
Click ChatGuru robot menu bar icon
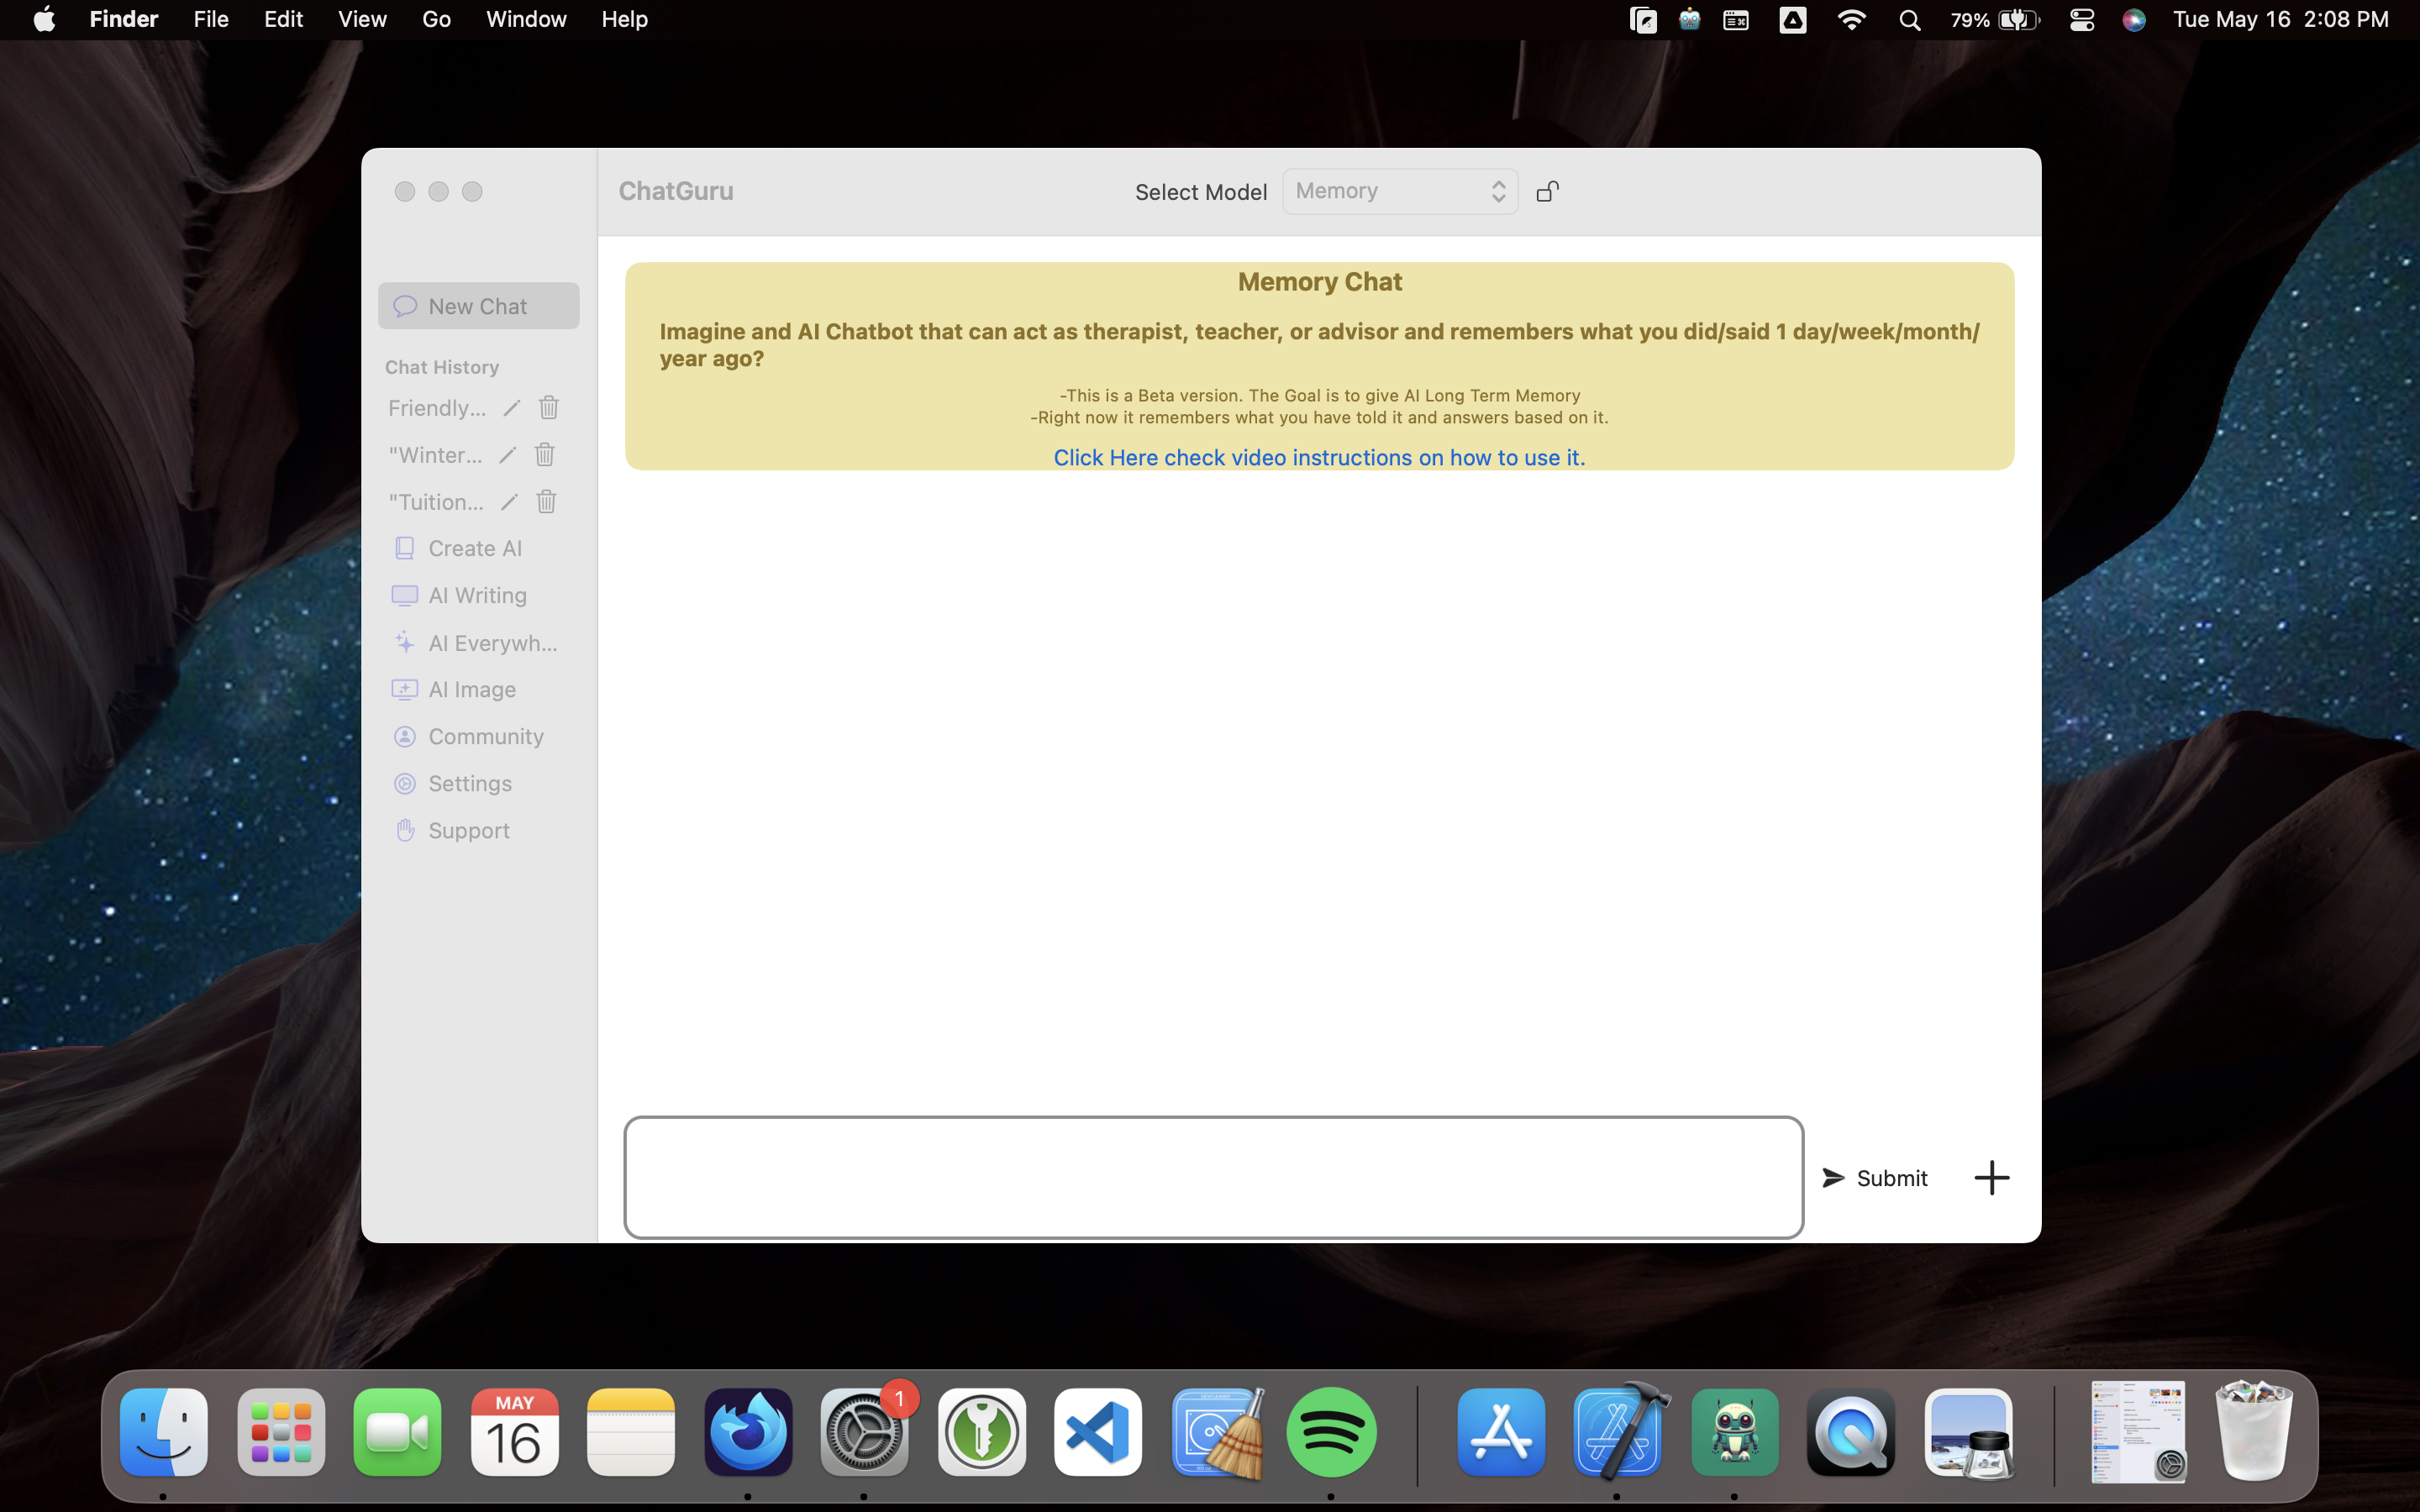click(x=1689, y=19)
